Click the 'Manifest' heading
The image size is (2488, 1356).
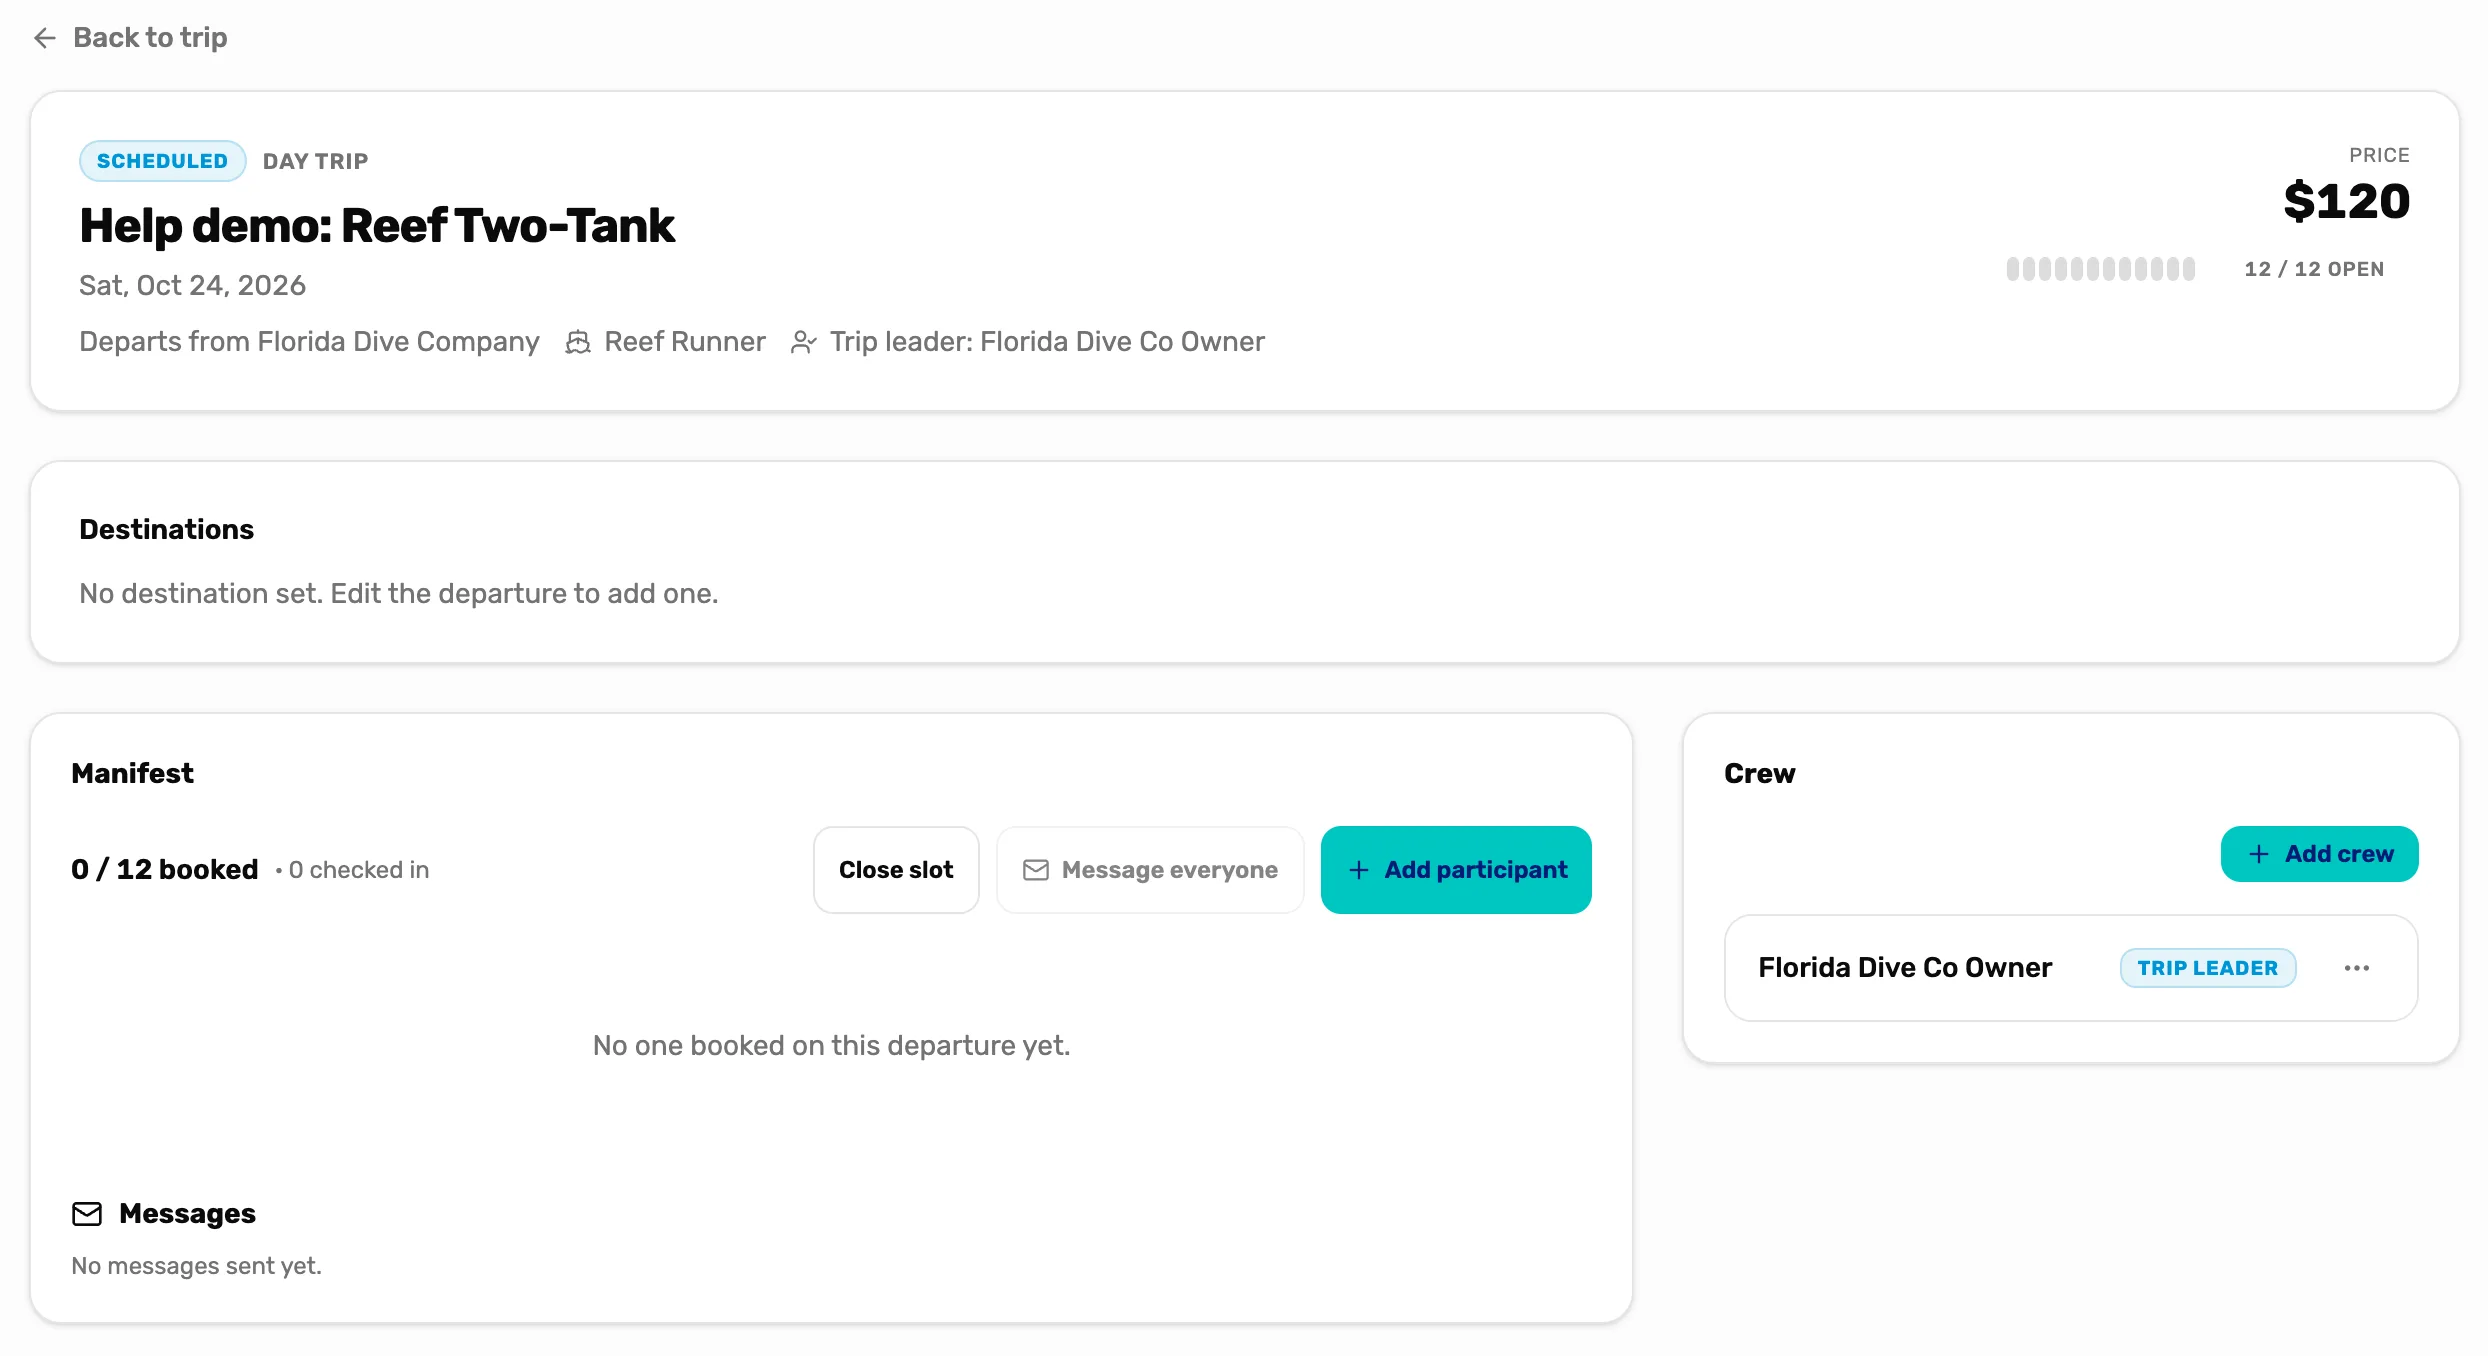[132, 773]
